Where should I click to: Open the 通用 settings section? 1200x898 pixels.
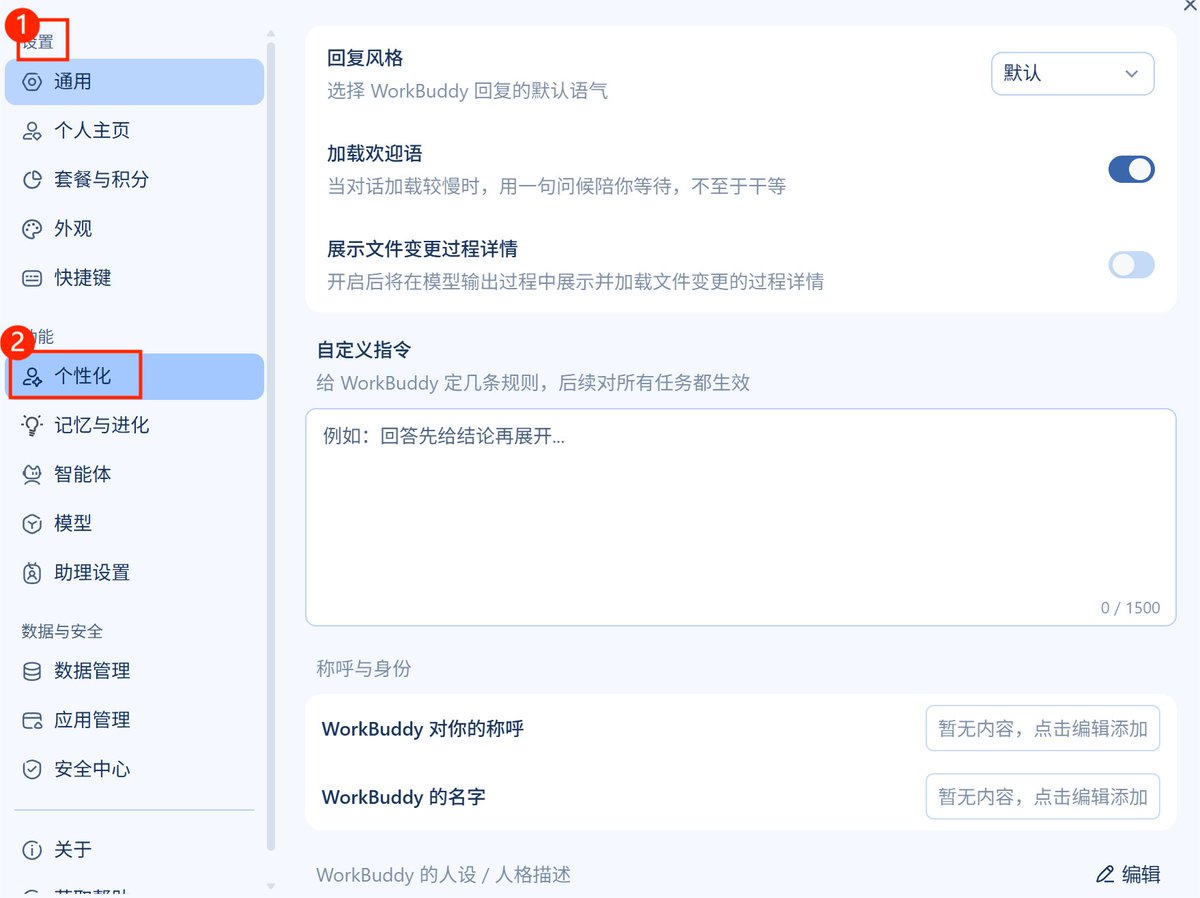pos(134,82)
